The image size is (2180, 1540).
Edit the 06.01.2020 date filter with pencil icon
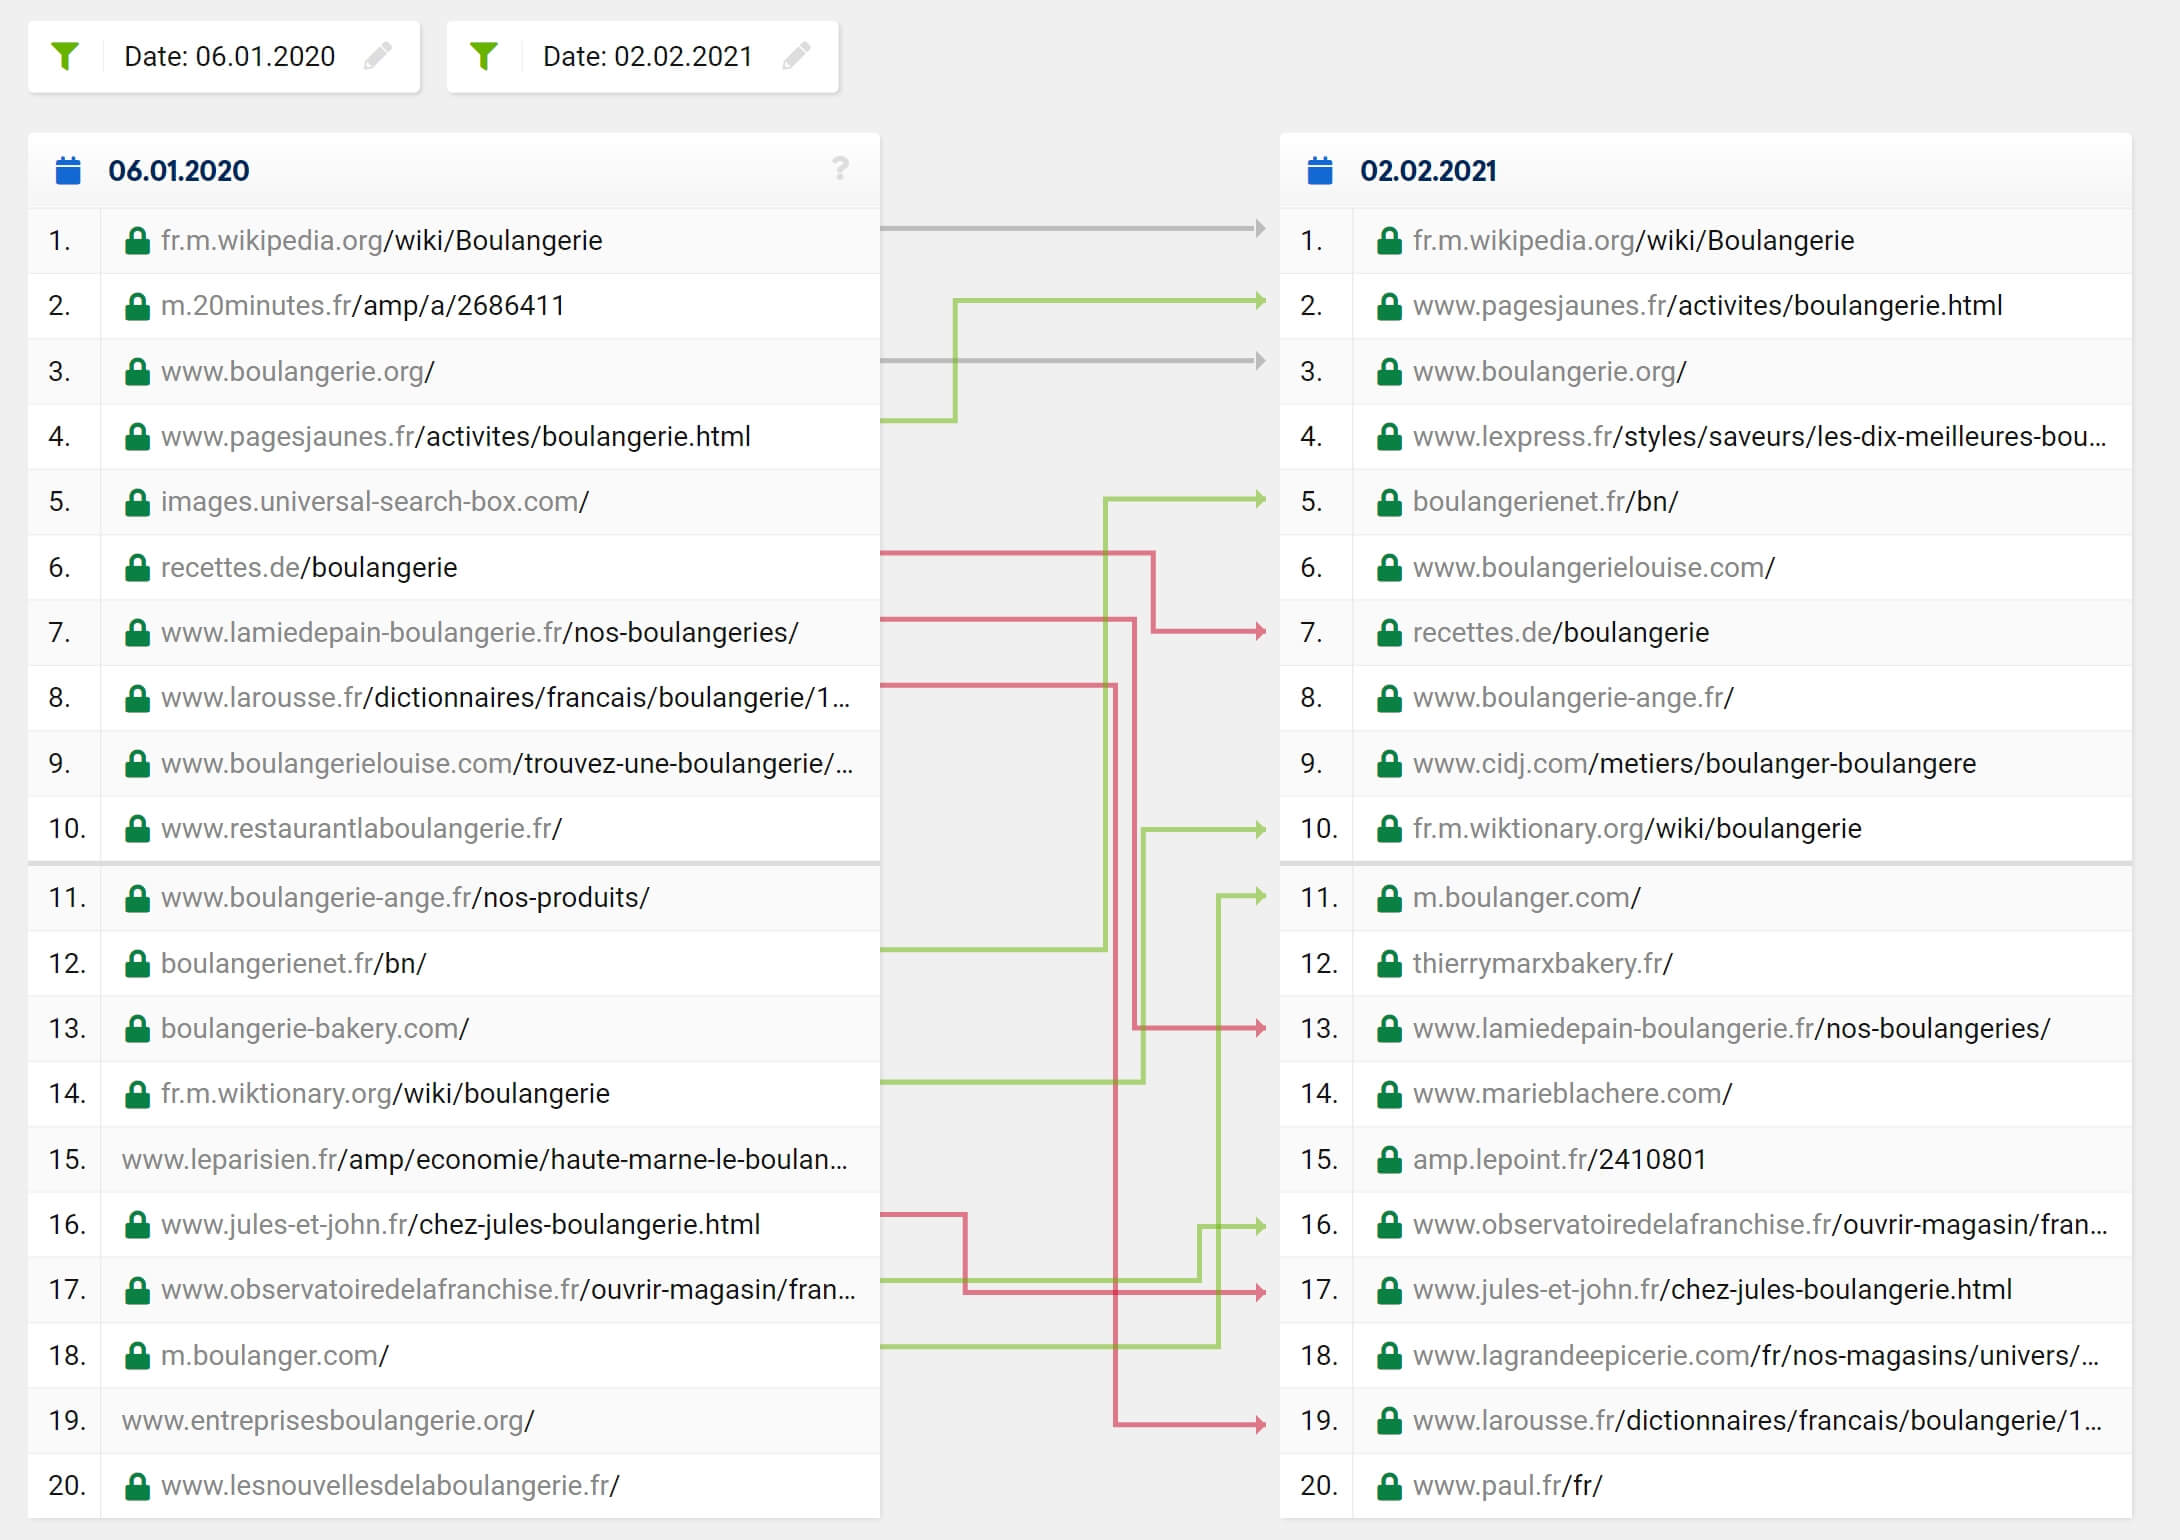pos(378,56)
